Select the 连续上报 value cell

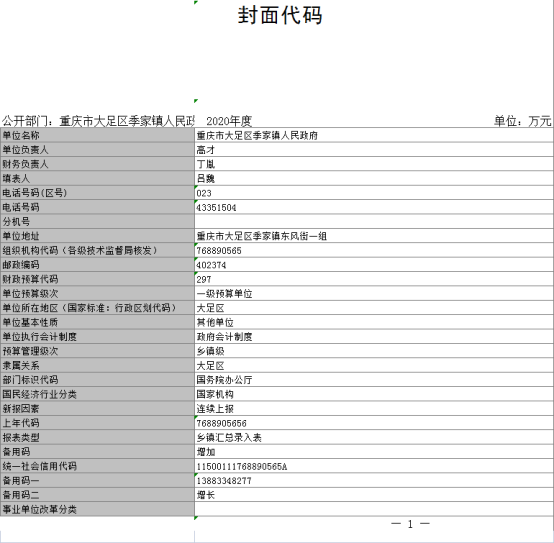(x=374, y=409)
